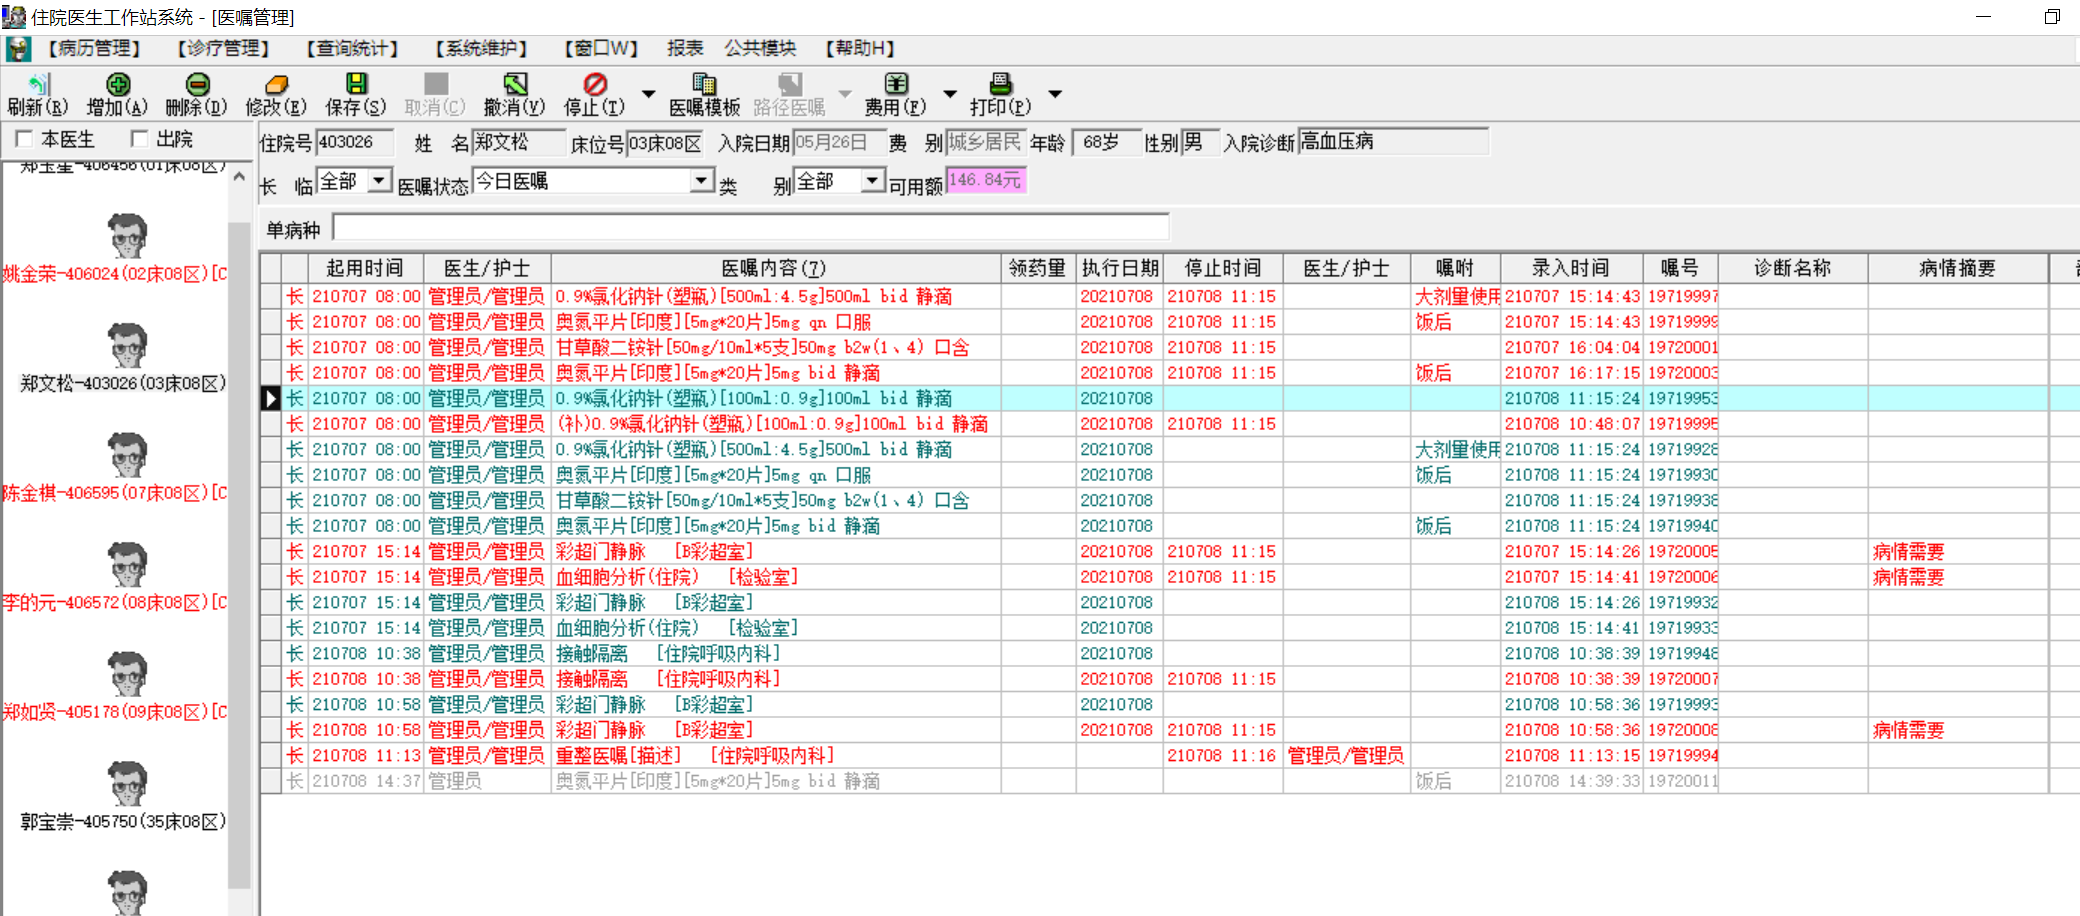The height and width of the screenshot is (916, 2080).
Task: Select patient 李的元 avatar in the list
Action: 127,566
